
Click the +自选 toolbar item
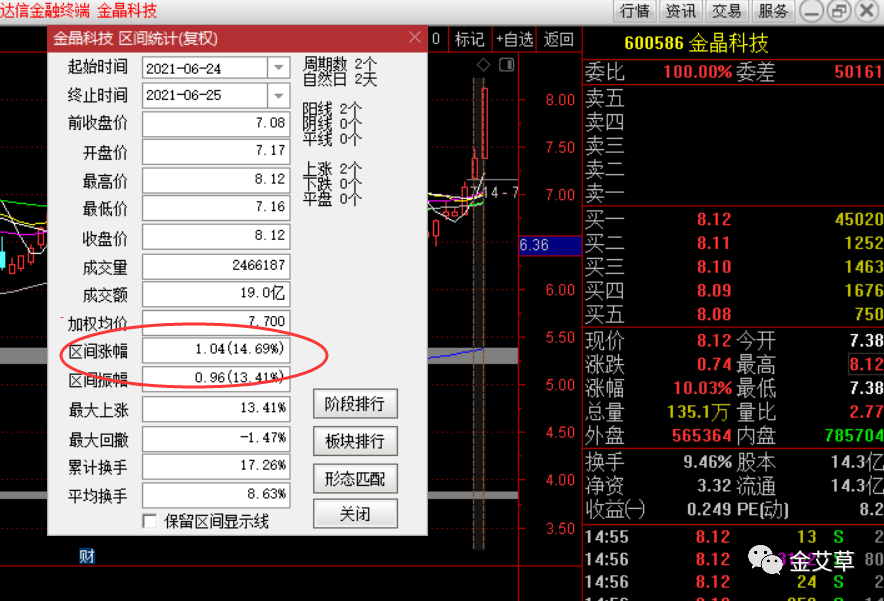(x=514, y=39)
